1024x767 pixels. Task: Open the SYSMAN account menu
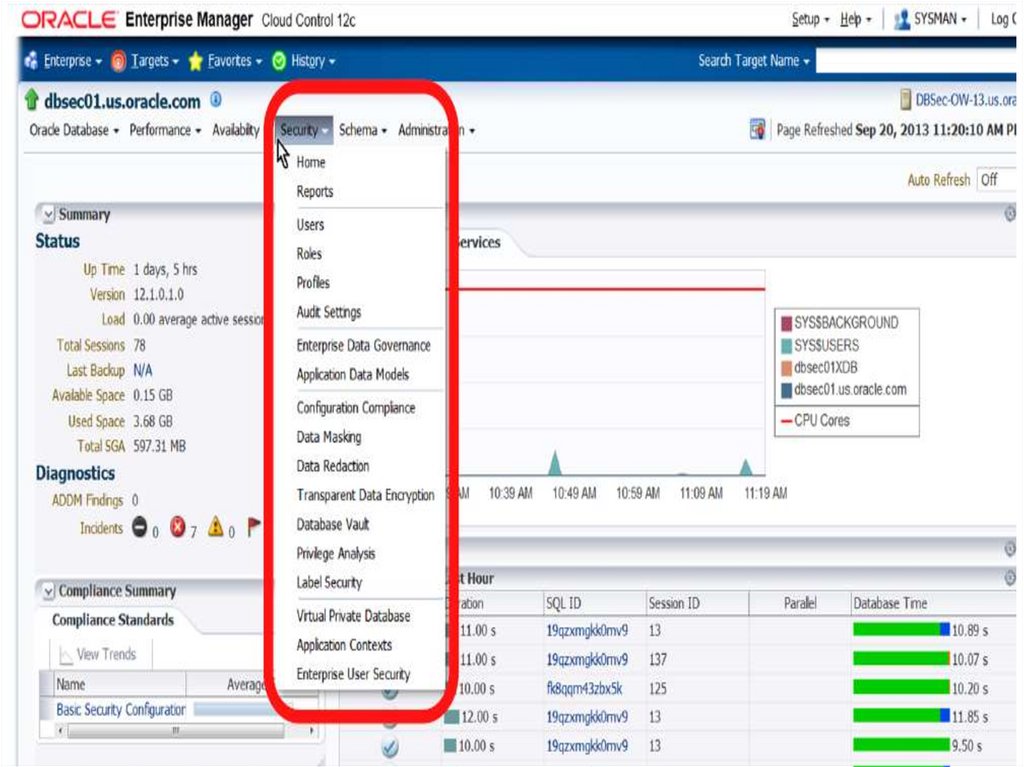pos(939,20)
